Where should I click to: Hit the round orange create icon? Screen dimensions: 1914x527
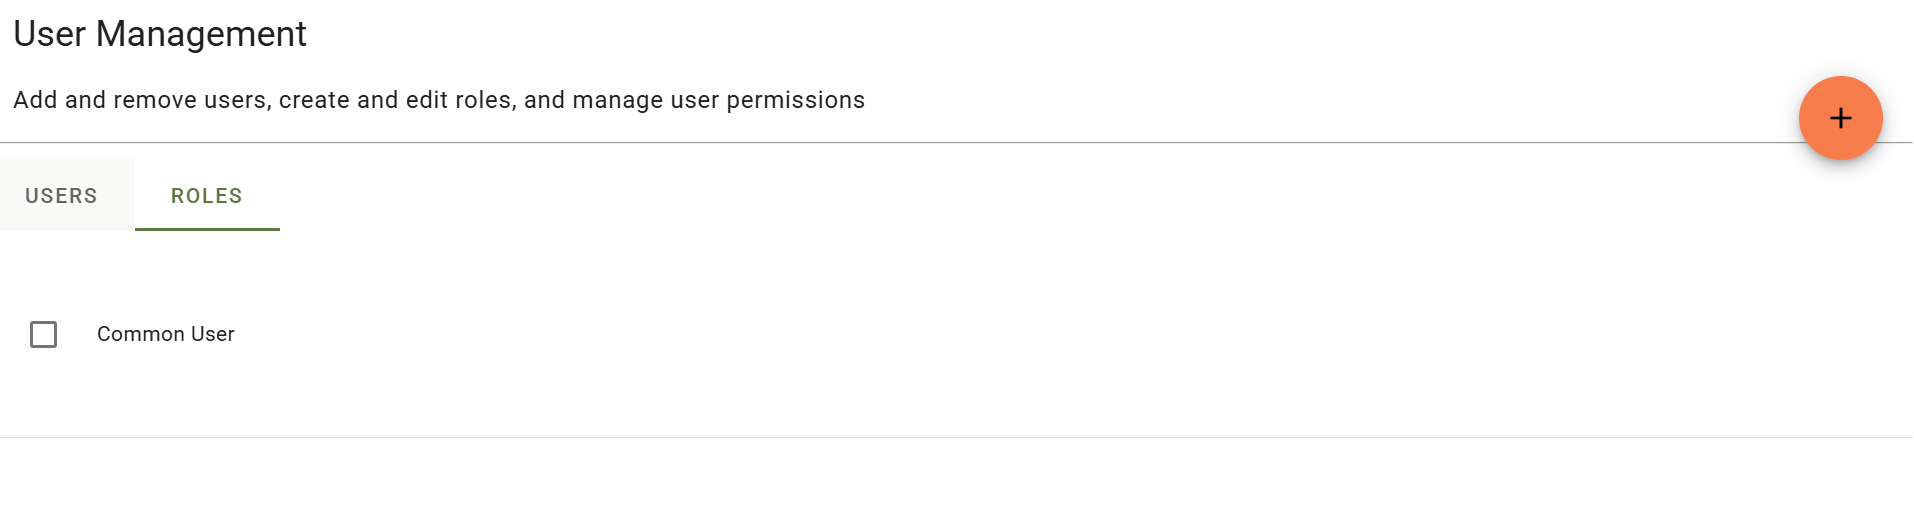tap(1840, 118)
